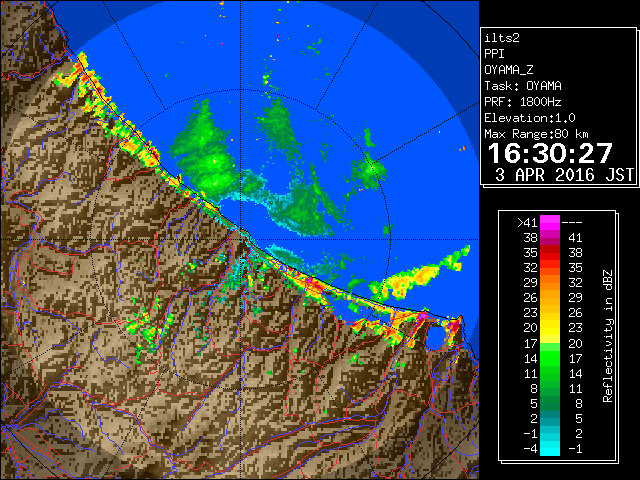Image resolution: width=640 pixels, height=480 pixels.
Task: Click the 'Reflectivity in dBZ' legend title
Action: (607, 336)
